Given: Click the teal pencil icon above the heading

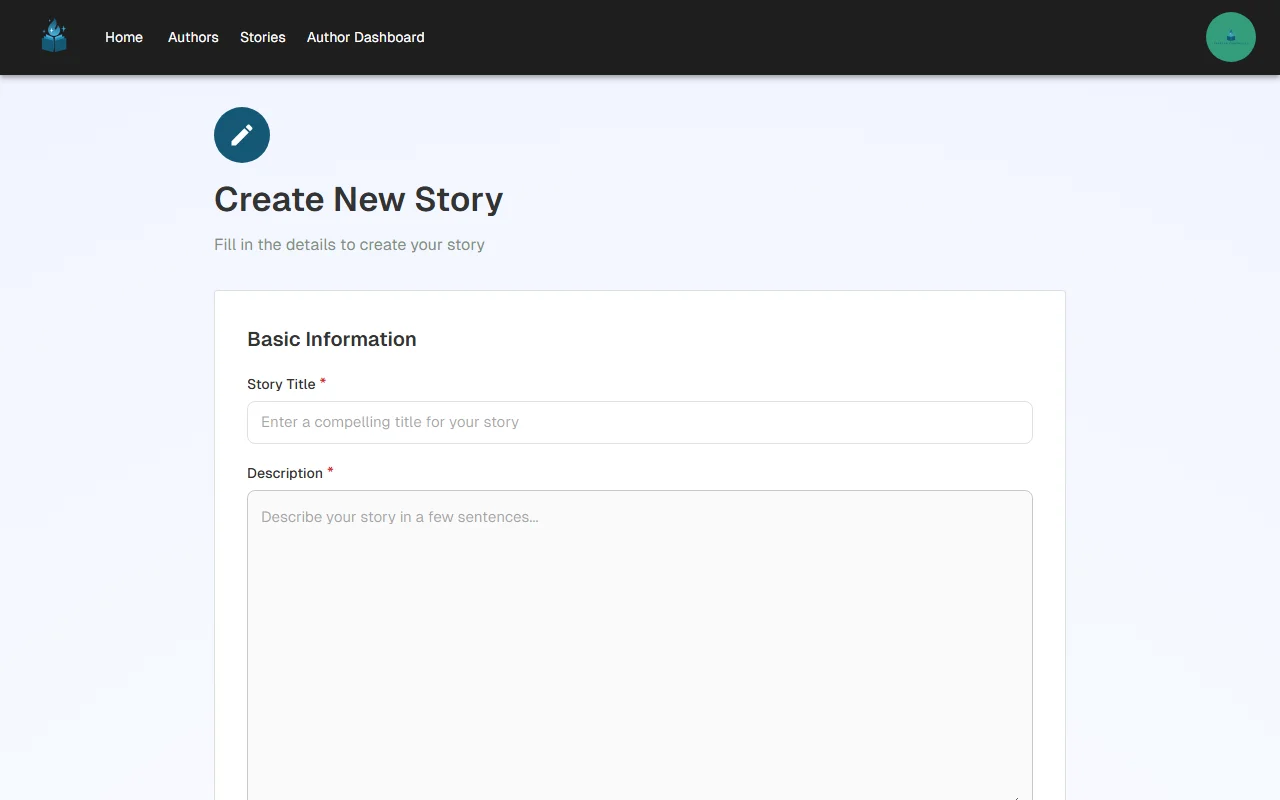Looking at the screenshot, I should [241, 134].
